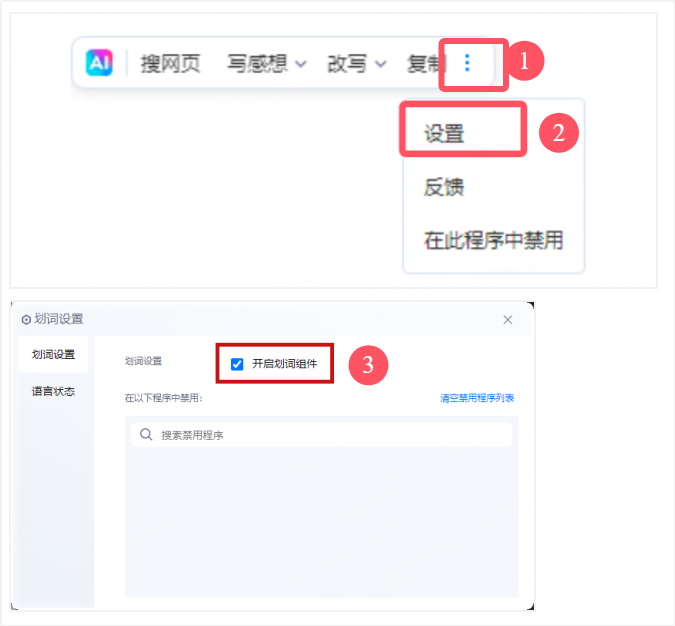Open the three-dot more options menu
Image resolution: width=675 pixels, height=626 pixels.
(467, 63)
